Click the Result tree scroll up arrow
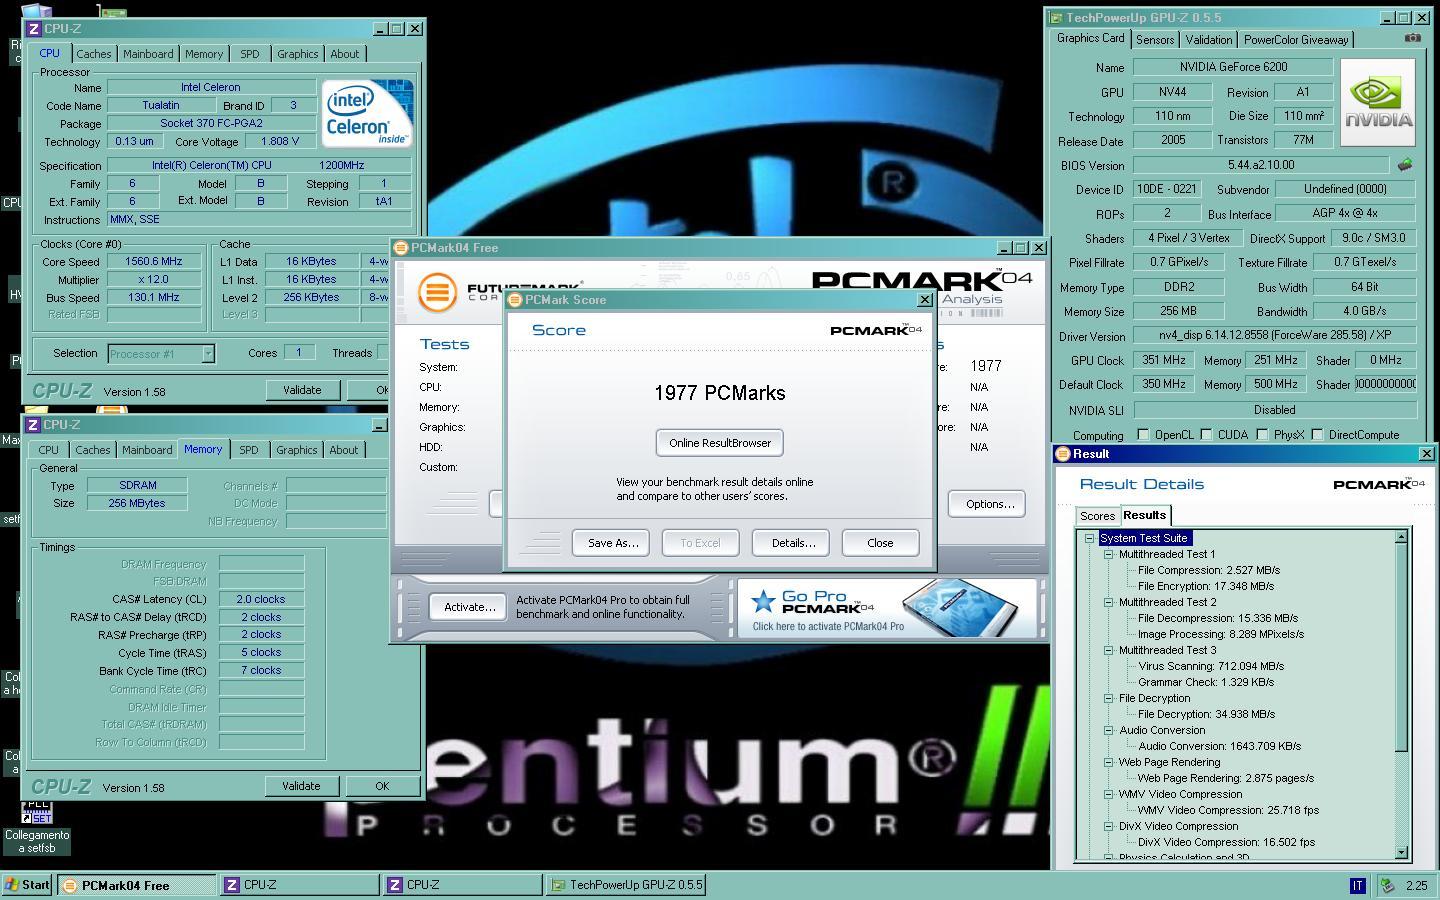Viewport: 1440px width, 900px height. 1400,538
